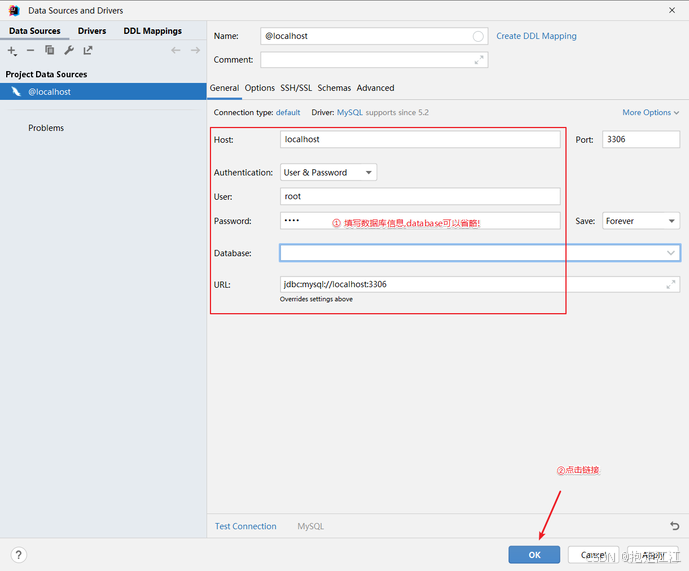Open the Save password dropdown
The height and width of the screenshot is (571, 689).
click(641, 221)
